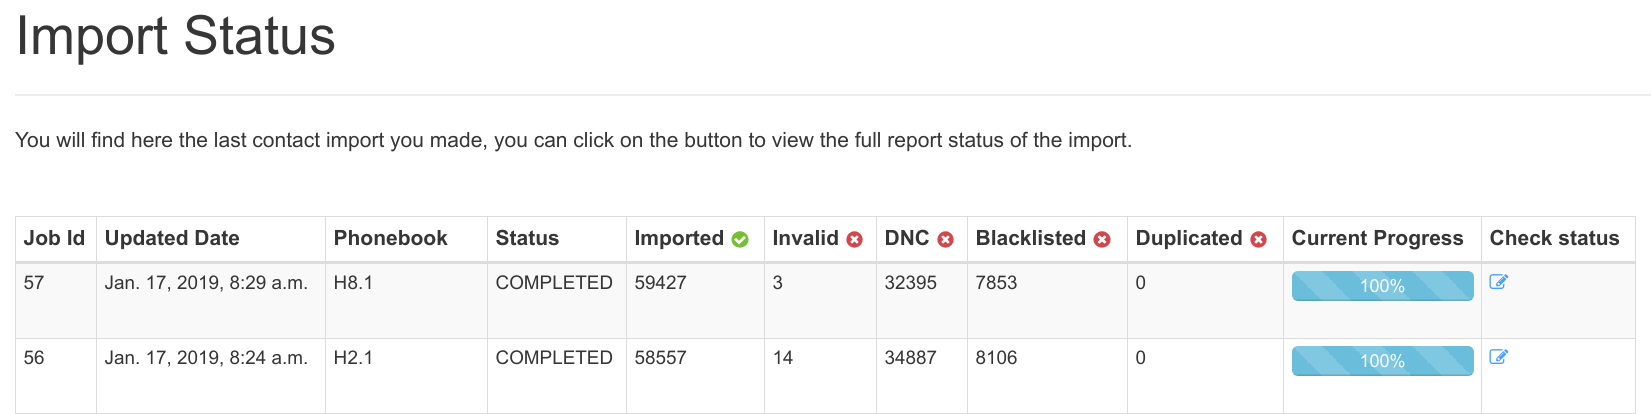Click the red X icon beside DNC

pos(945,239)
